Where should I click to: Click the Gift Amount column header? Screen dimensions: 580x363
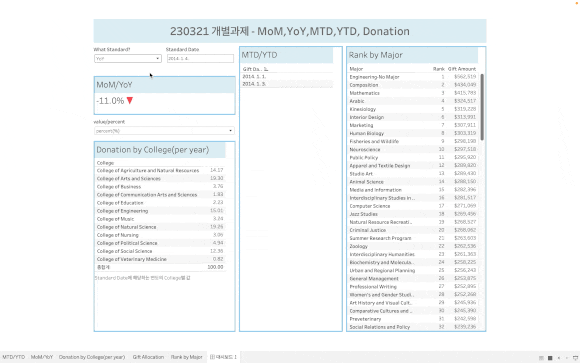pos(462,69)
